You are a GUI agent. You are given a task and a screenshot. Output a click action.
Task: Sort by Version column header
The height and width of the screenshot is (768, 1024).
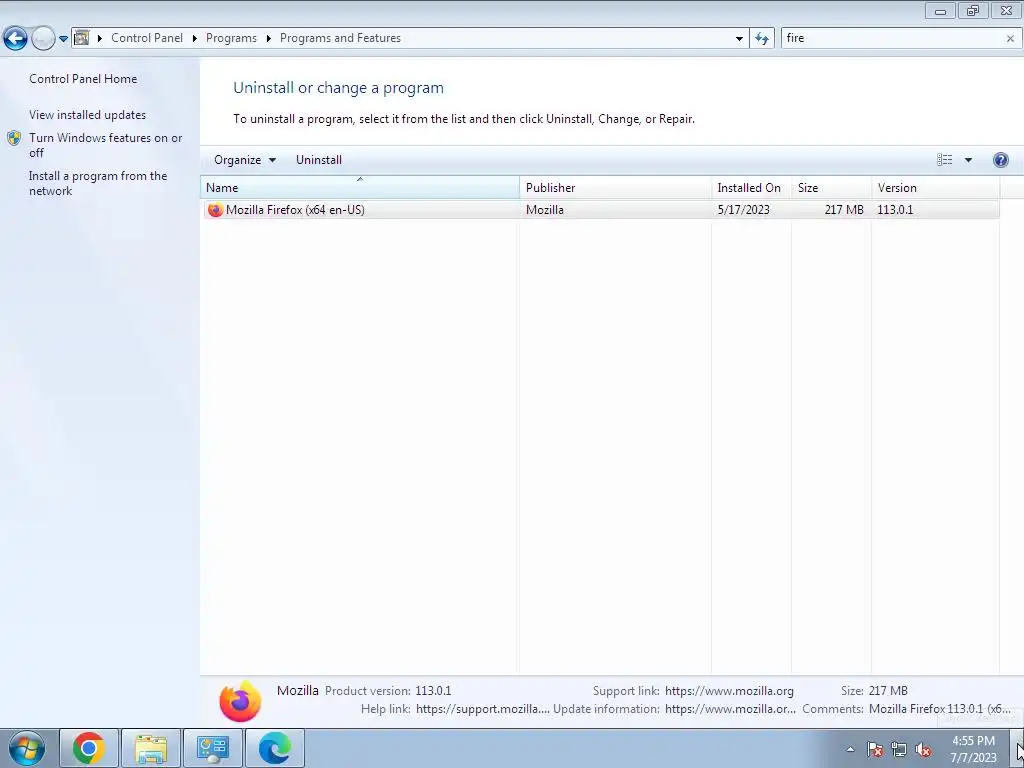point(935,187)
